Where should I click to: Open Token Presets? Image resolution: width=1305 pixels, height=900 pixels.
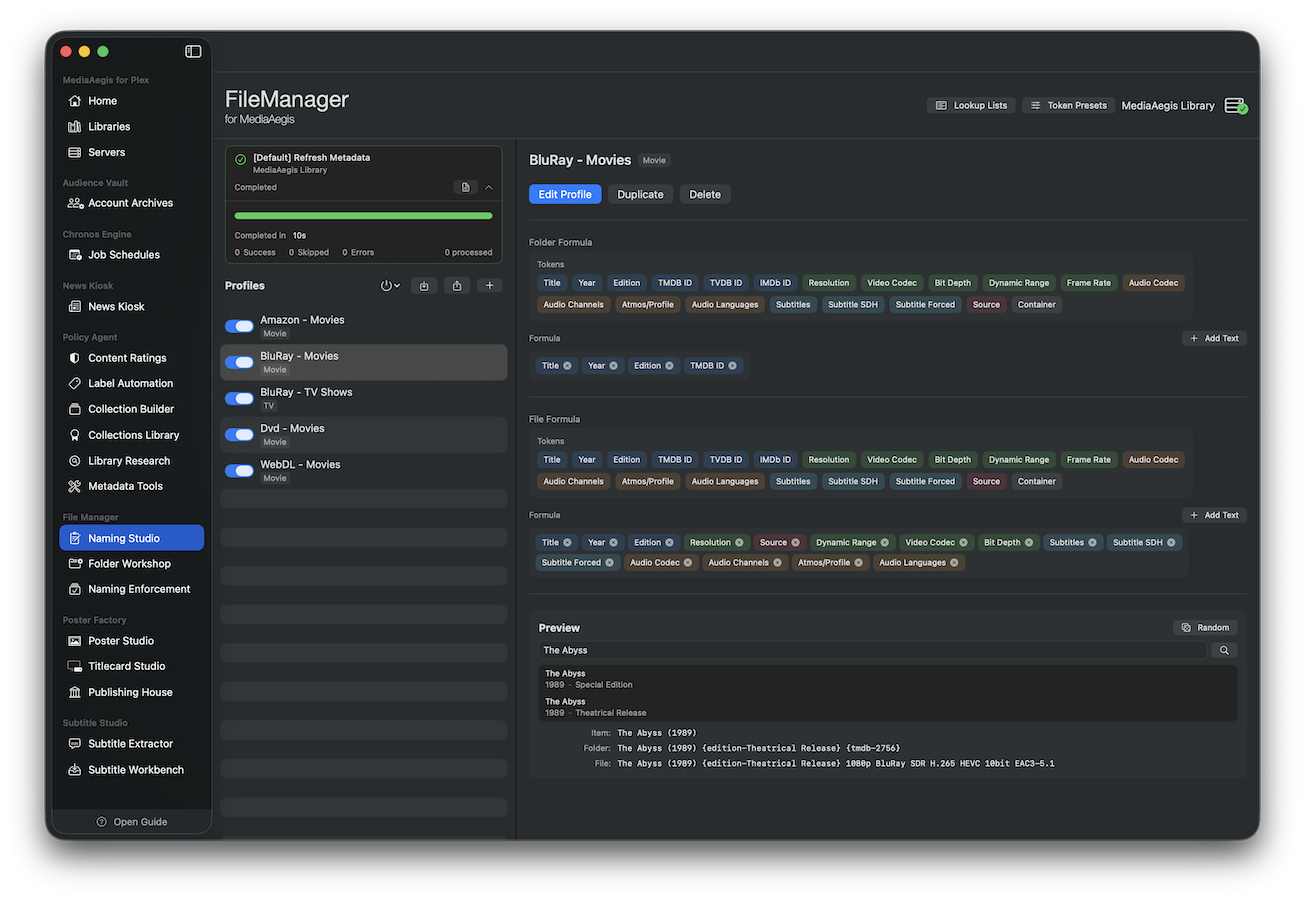1068,105
